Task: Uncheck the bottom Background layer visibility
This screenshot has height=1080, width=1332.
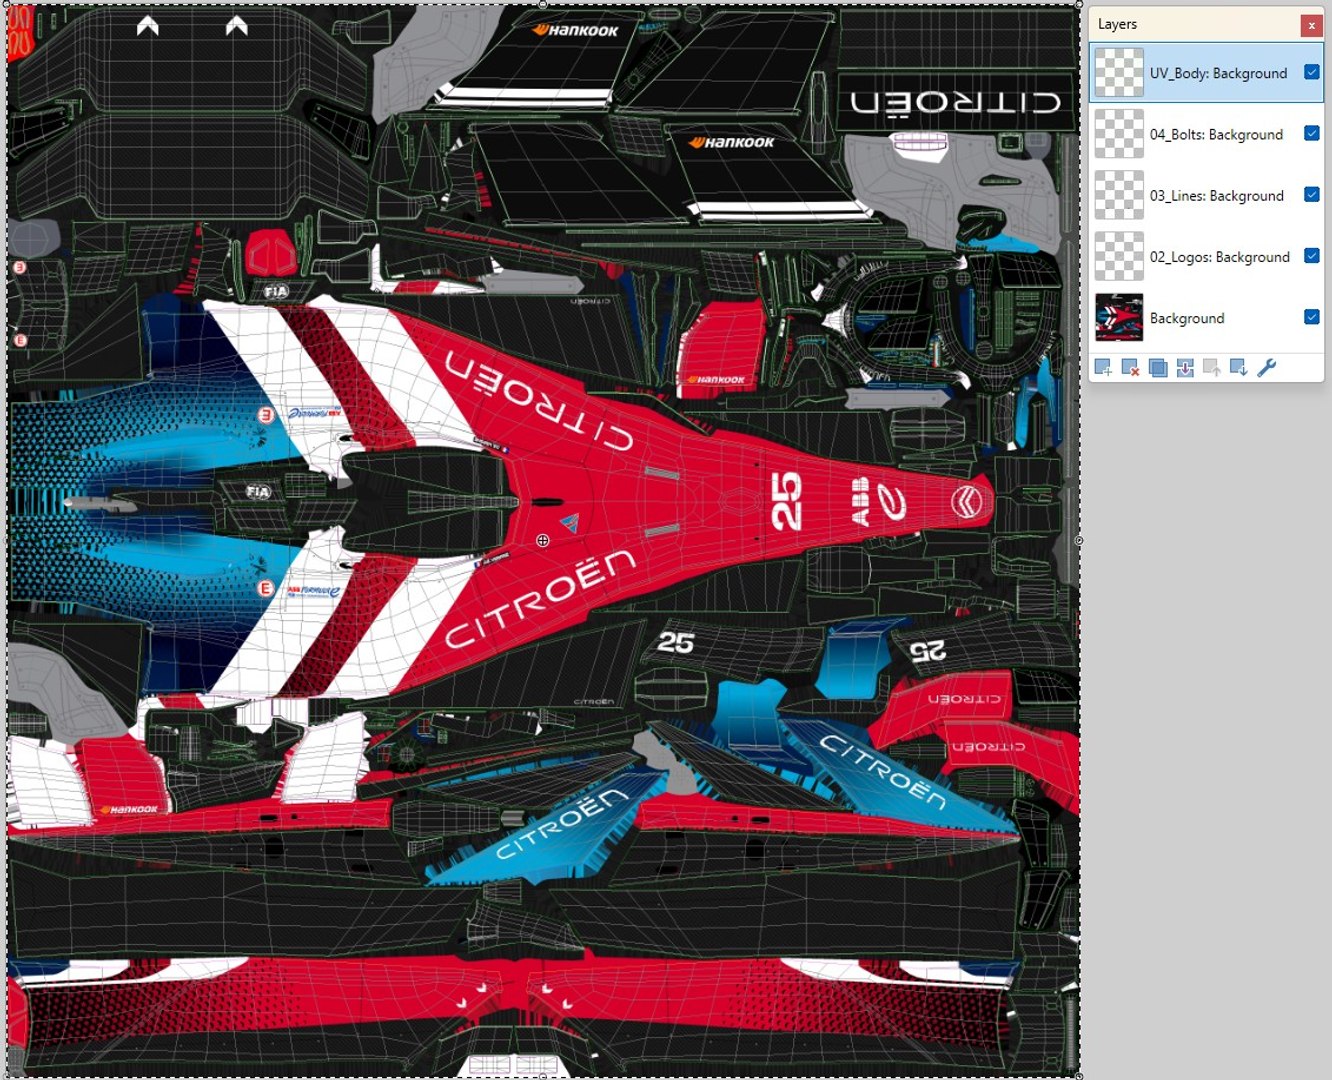Action: click(x=1312, y=317)
